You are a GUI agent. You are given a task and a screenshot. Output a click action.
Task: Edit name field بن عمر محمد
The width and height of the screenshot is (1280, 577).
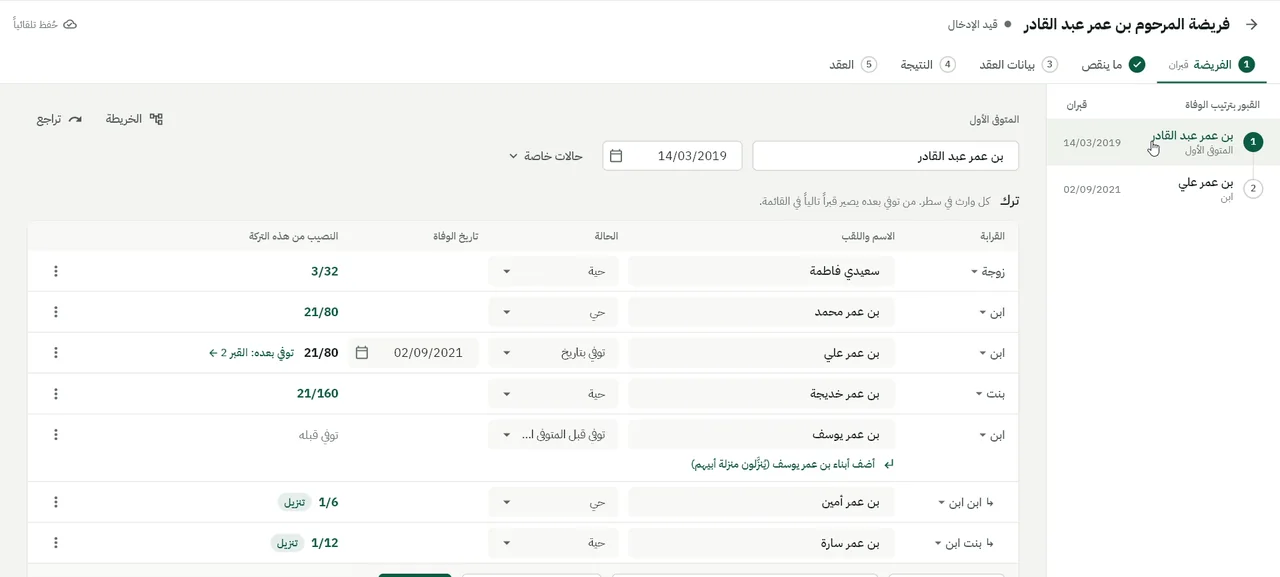(x=761, y=312)
